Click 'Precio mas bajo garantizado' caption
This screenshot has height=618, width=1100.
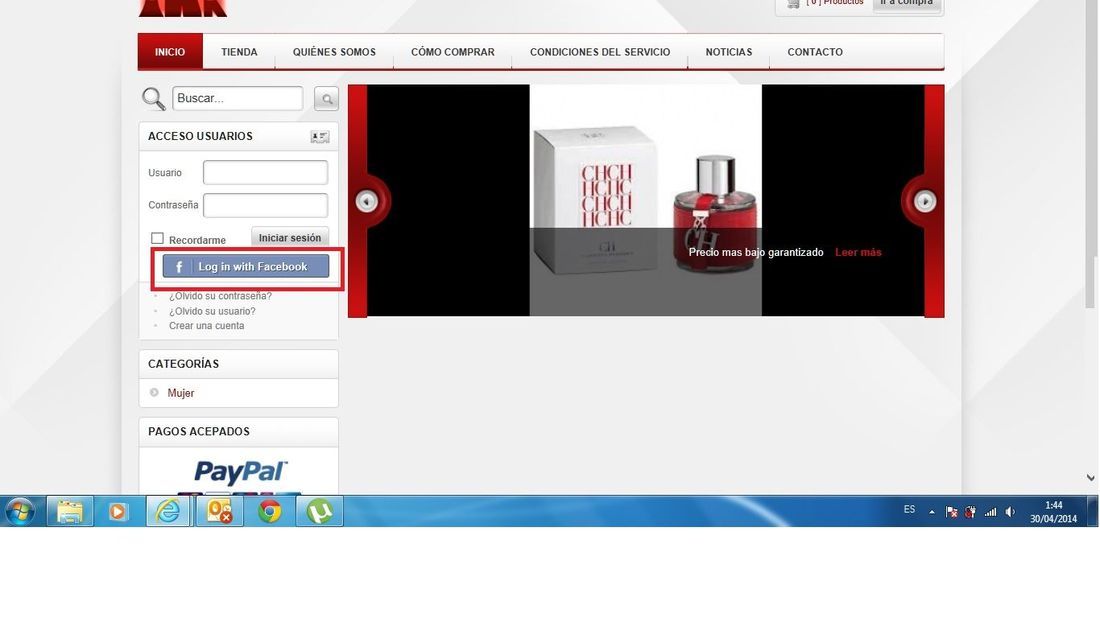coord(756,253)
